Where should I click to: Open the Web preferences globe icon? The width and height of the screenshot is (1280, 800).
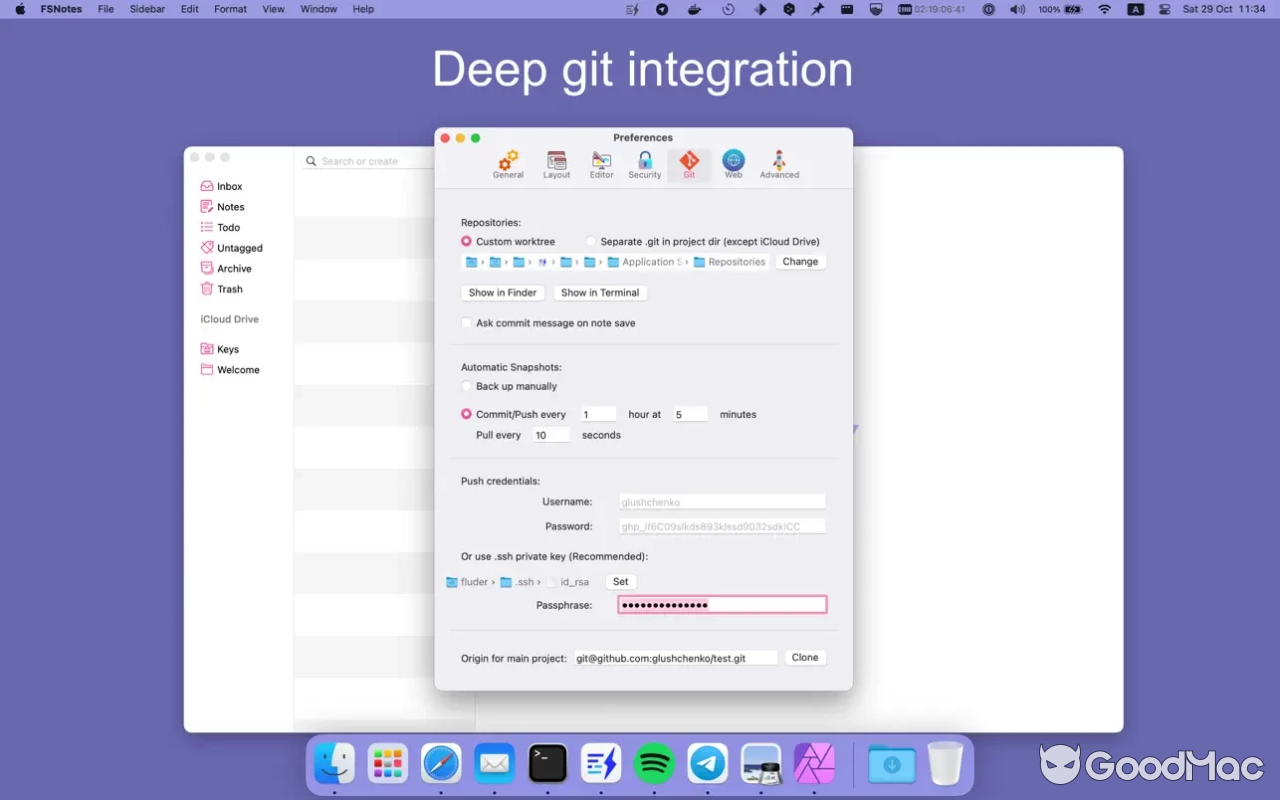(x=733, y=164)
